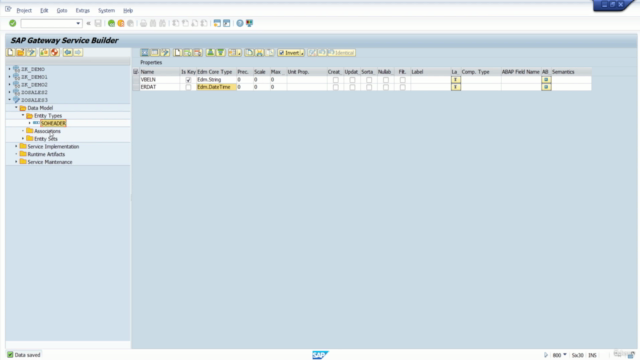The width and height of the screenshot is (640, 360).
Task: Click the Print icon in standard toolbar
Action: click(143, 23)
